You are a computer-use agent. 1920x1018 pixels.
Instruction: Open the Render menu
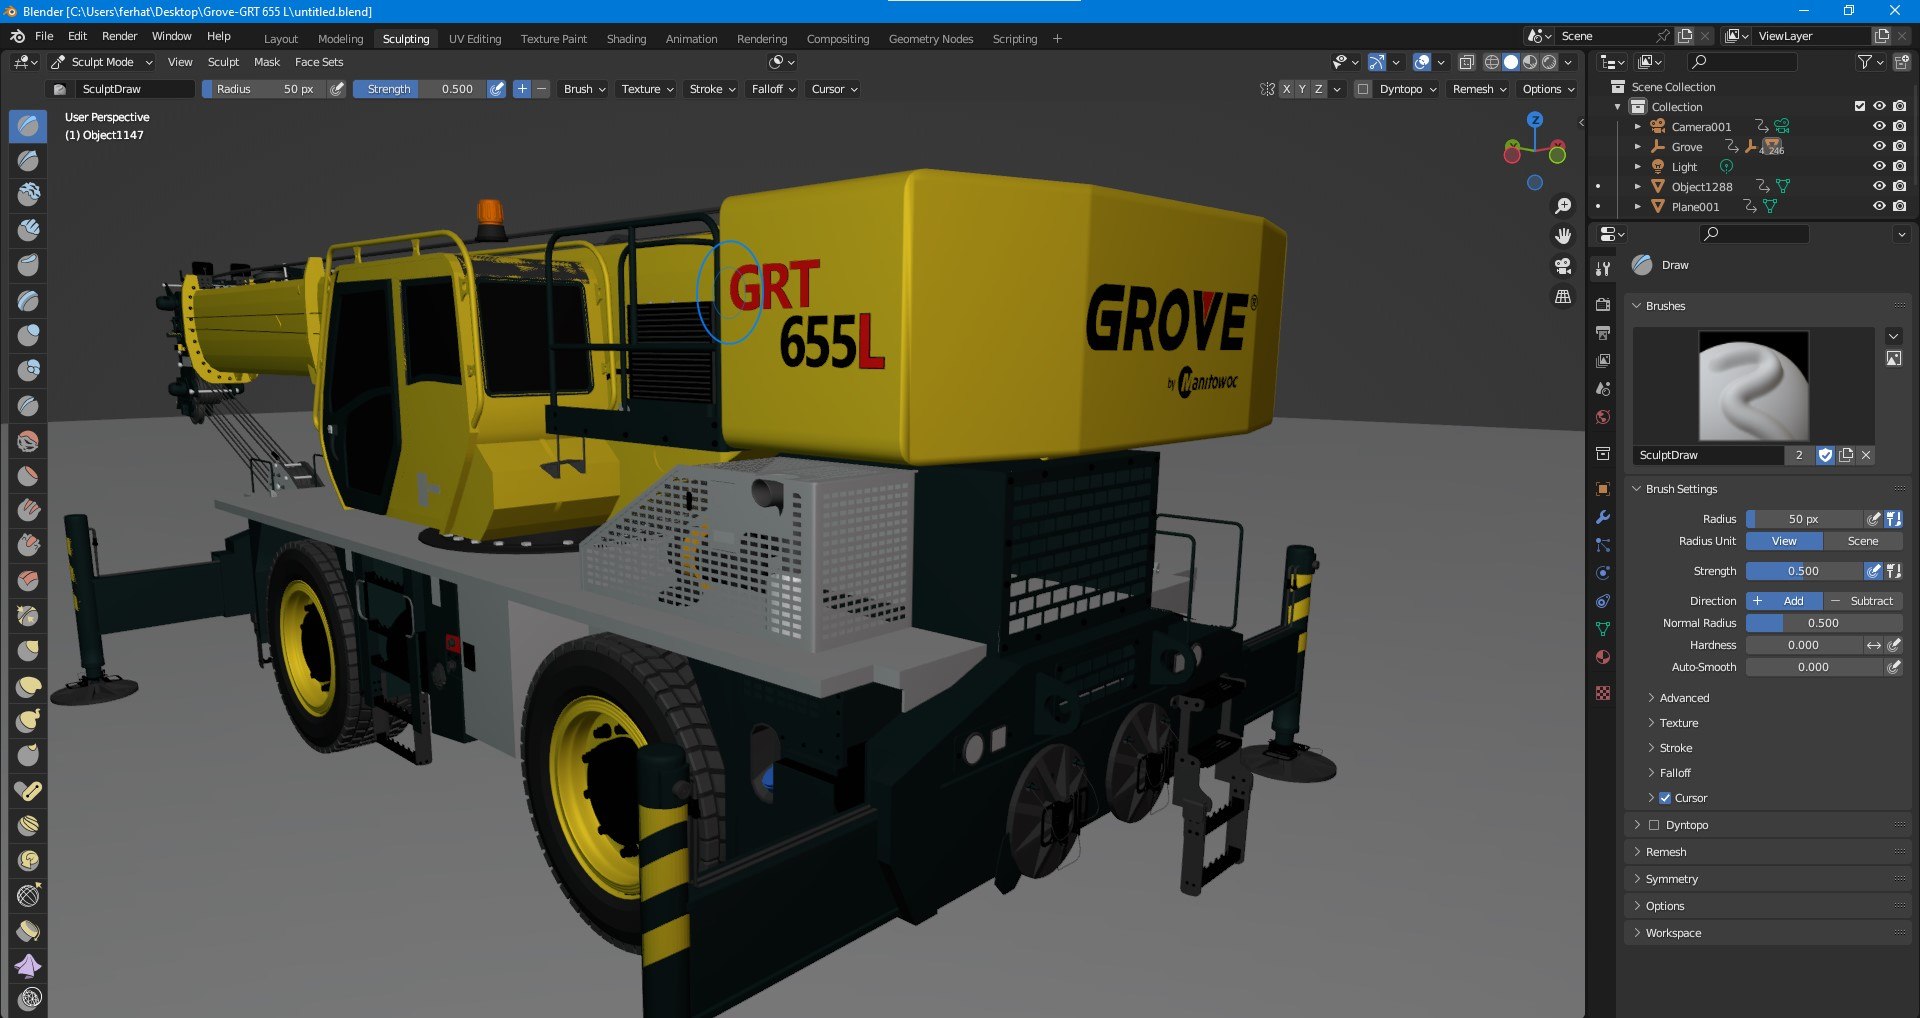click(119, 36)
